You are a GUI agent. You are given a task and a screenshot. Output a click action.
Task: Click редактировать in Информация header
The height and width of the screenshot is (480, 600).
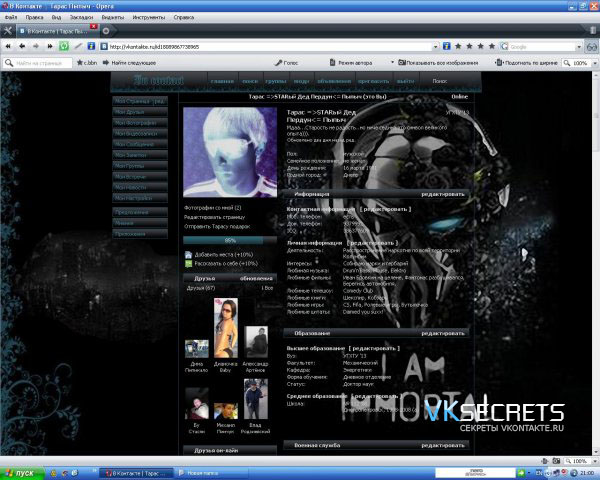[443, 194]
